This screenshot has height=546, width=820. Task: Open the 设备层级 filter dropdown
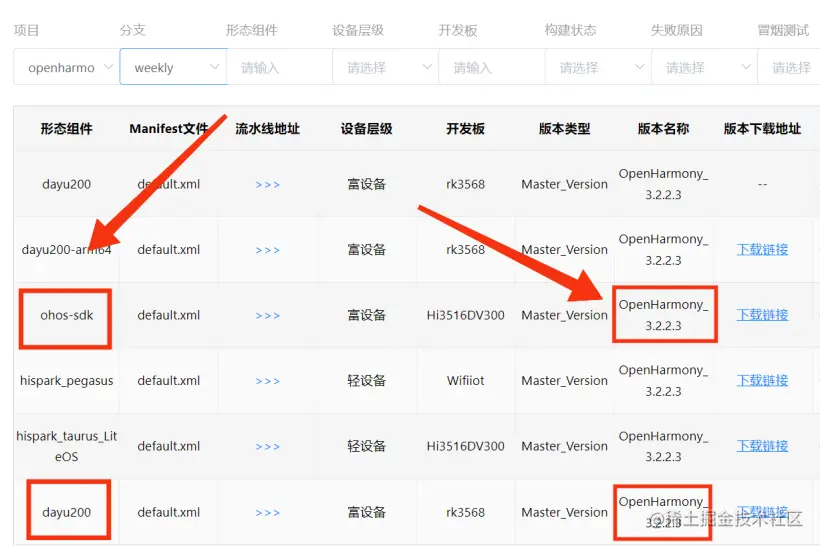click(386, 67)
